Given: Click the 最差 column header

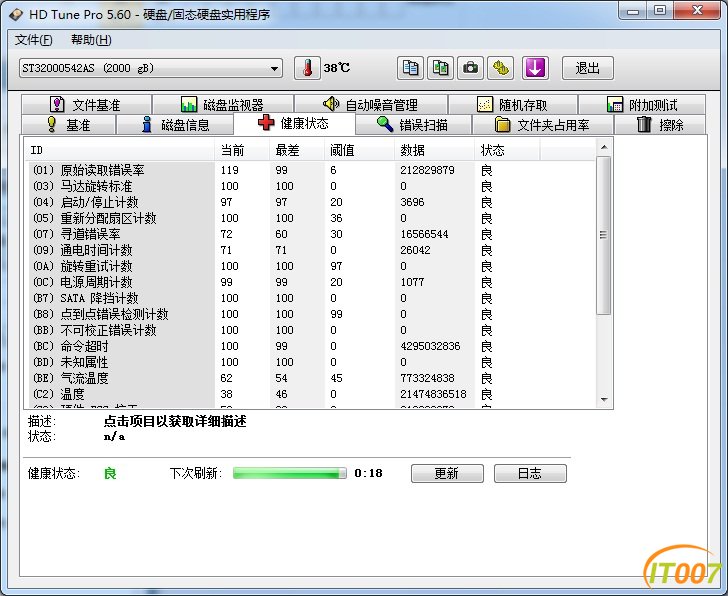Looking at the screenshot, I should tap(297, 150).
